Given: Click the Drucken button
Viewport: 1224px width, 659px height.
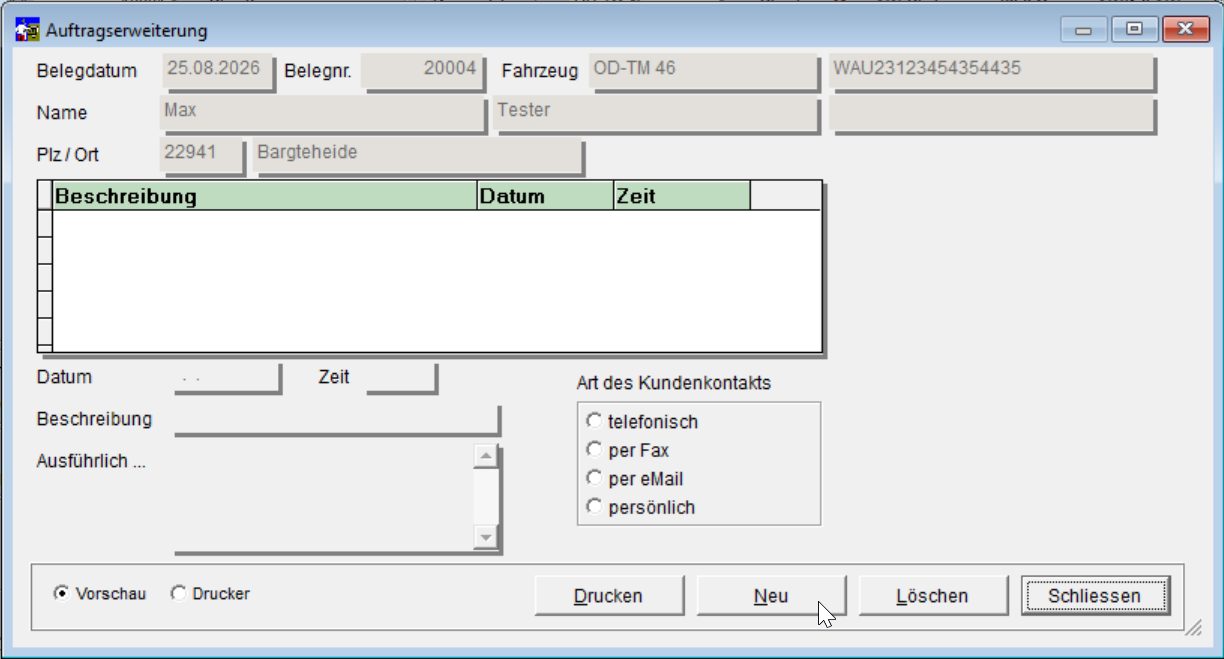Looking at the screenshot, I should pos(609,596).
